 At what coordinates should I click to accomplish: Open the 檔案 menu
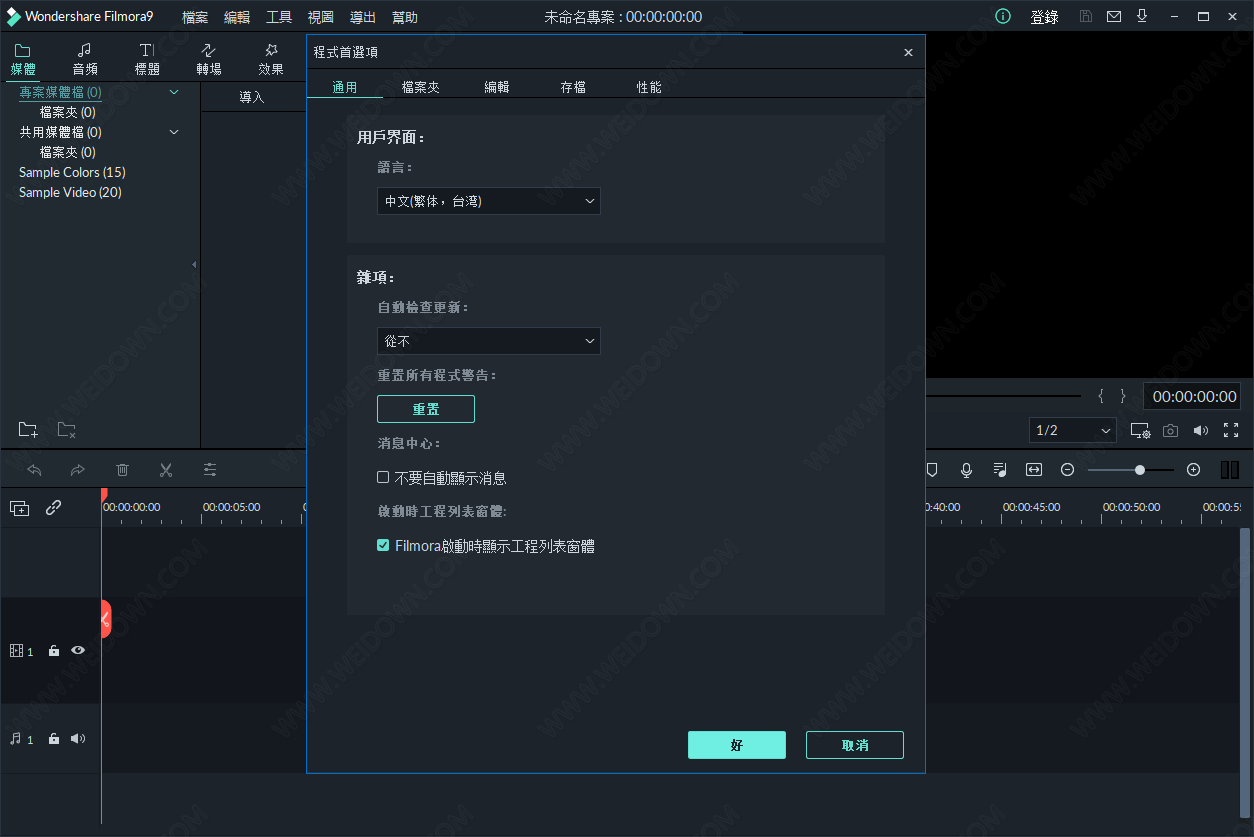(x=195, y=17)
